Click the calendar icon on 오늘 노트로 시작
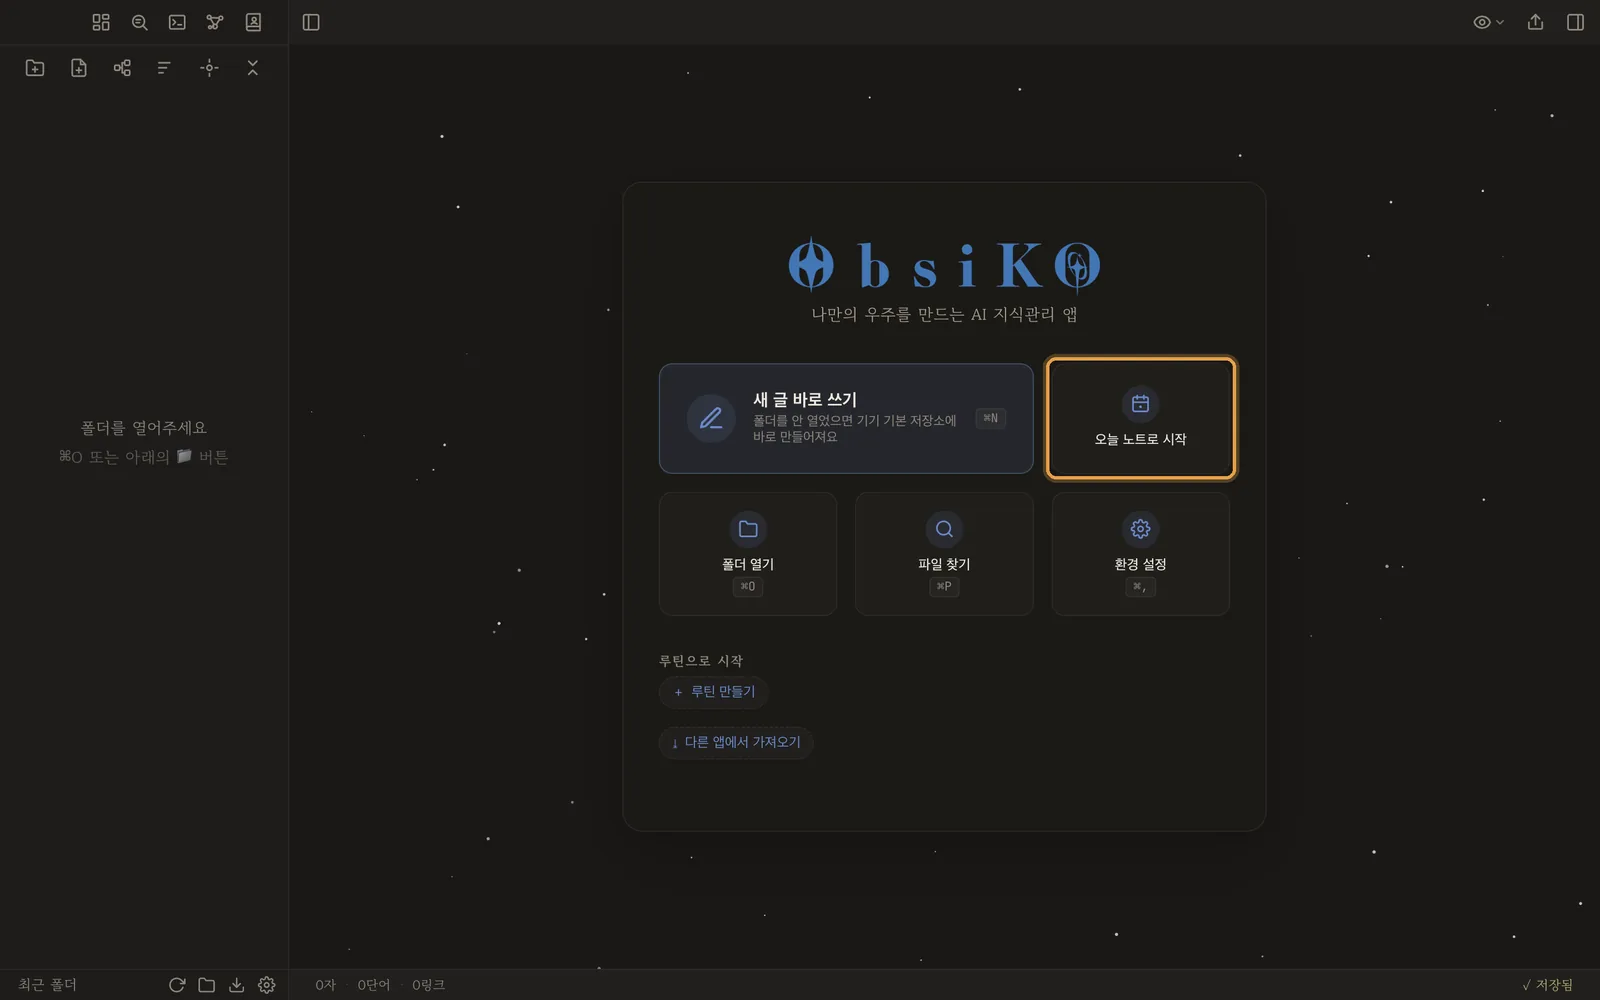The width and height of the screenshot is (1600, 1000). pyautogui.click(x=1140, y=404)
